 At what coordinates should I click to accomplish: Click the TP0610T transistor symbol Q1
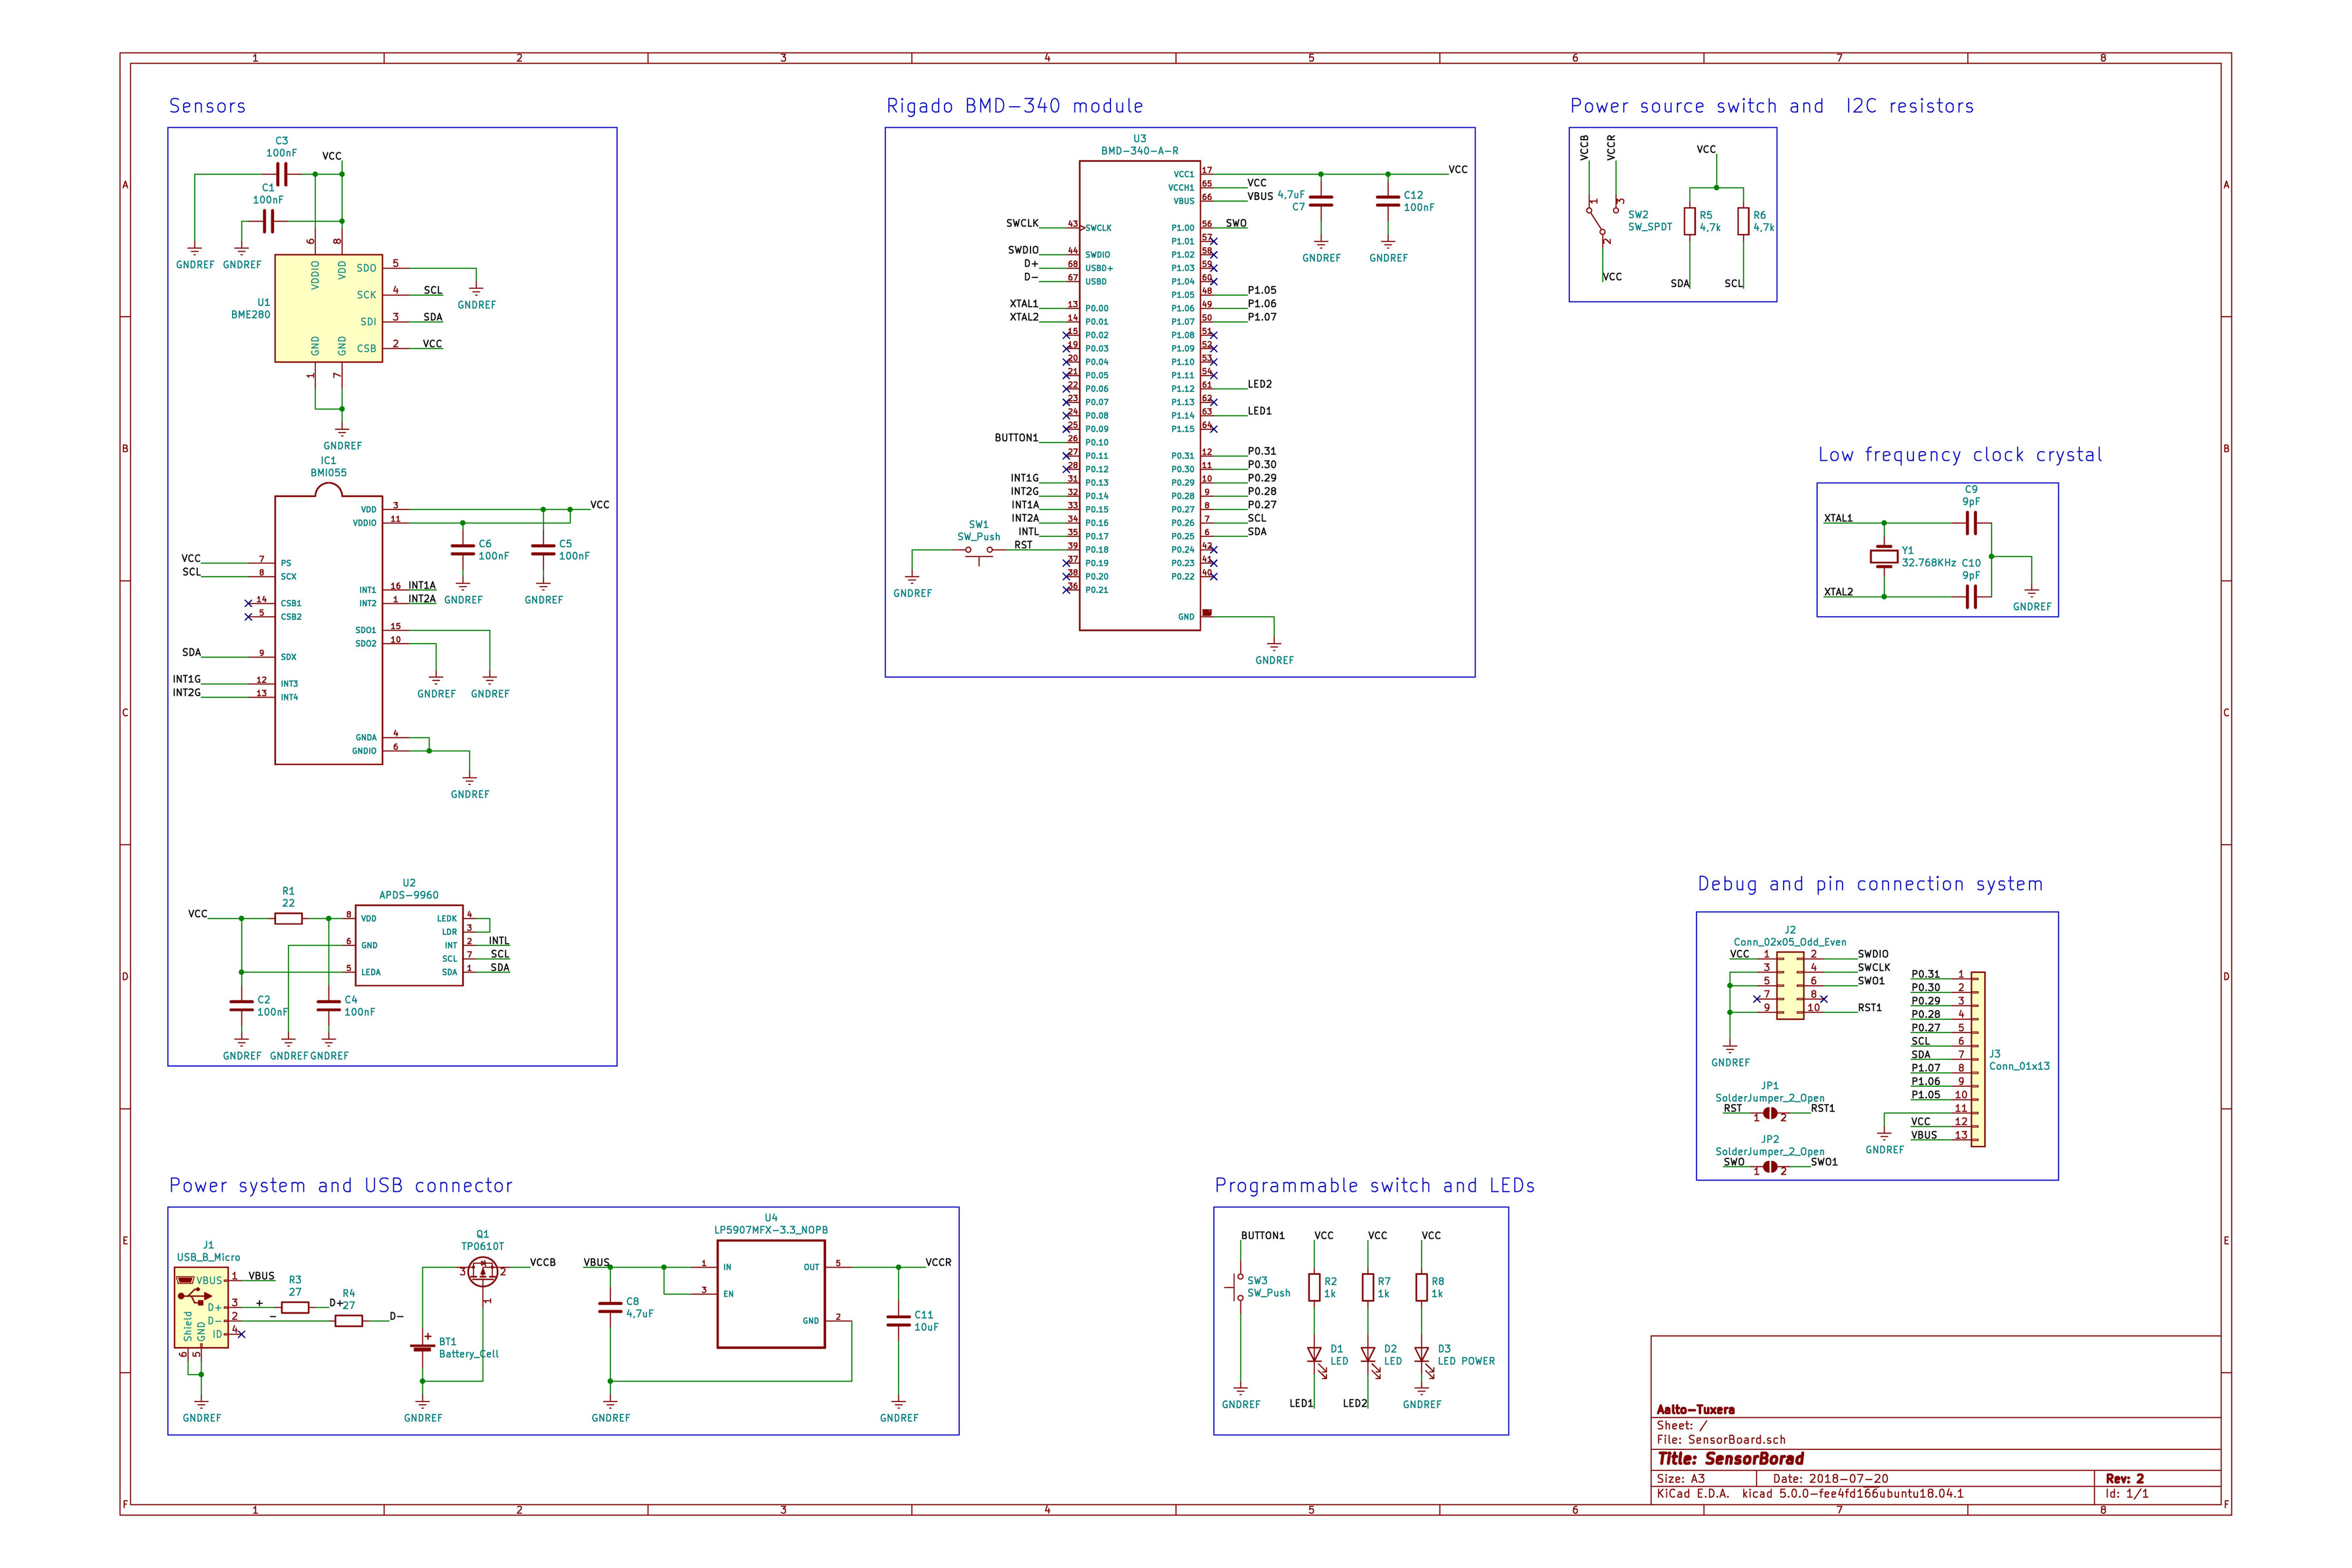(483, 1271)
